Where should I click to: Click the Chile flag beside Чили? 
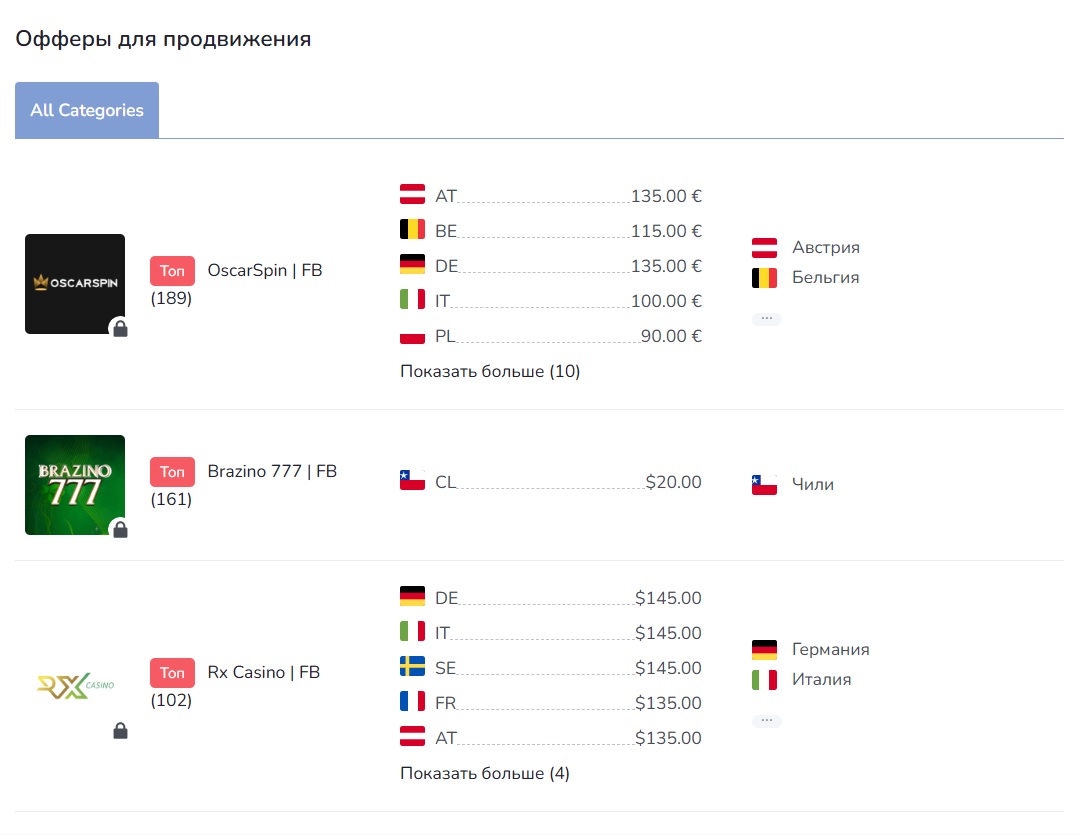(764, 485)
